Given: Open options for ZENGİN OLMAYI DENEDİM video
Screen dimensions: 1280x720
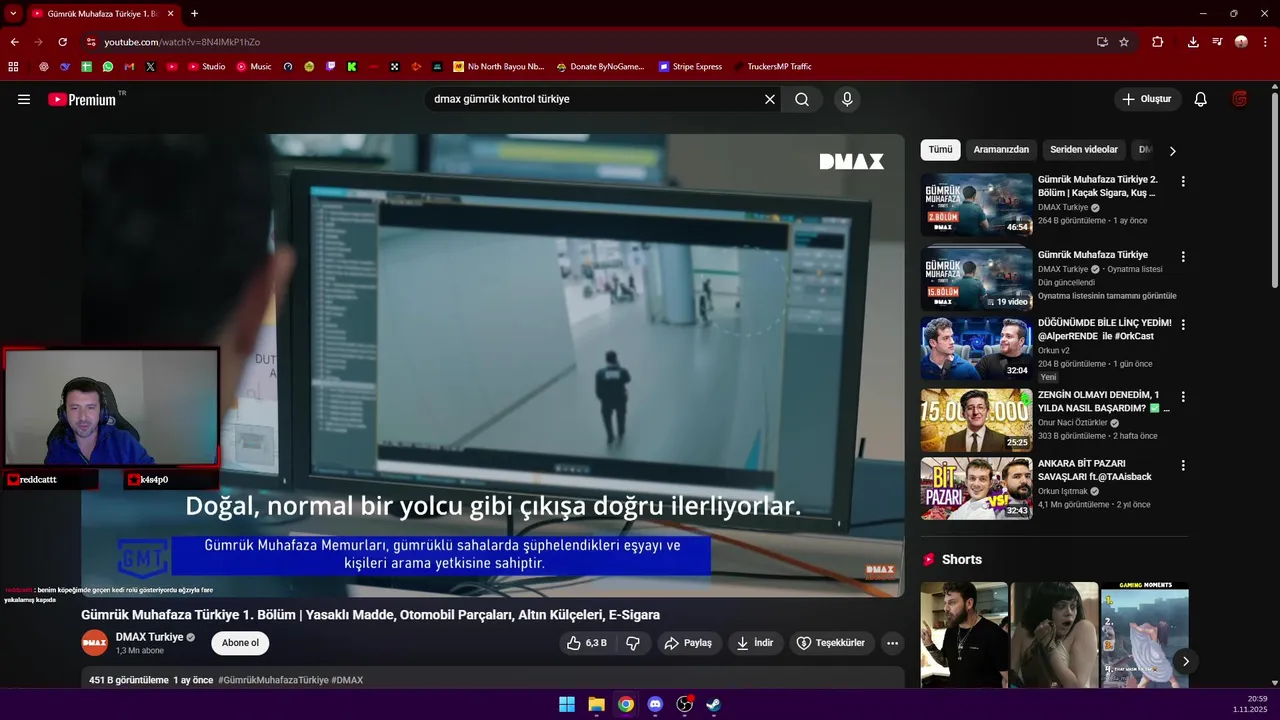Looking at the screenshot, I should click(1183, 397).
